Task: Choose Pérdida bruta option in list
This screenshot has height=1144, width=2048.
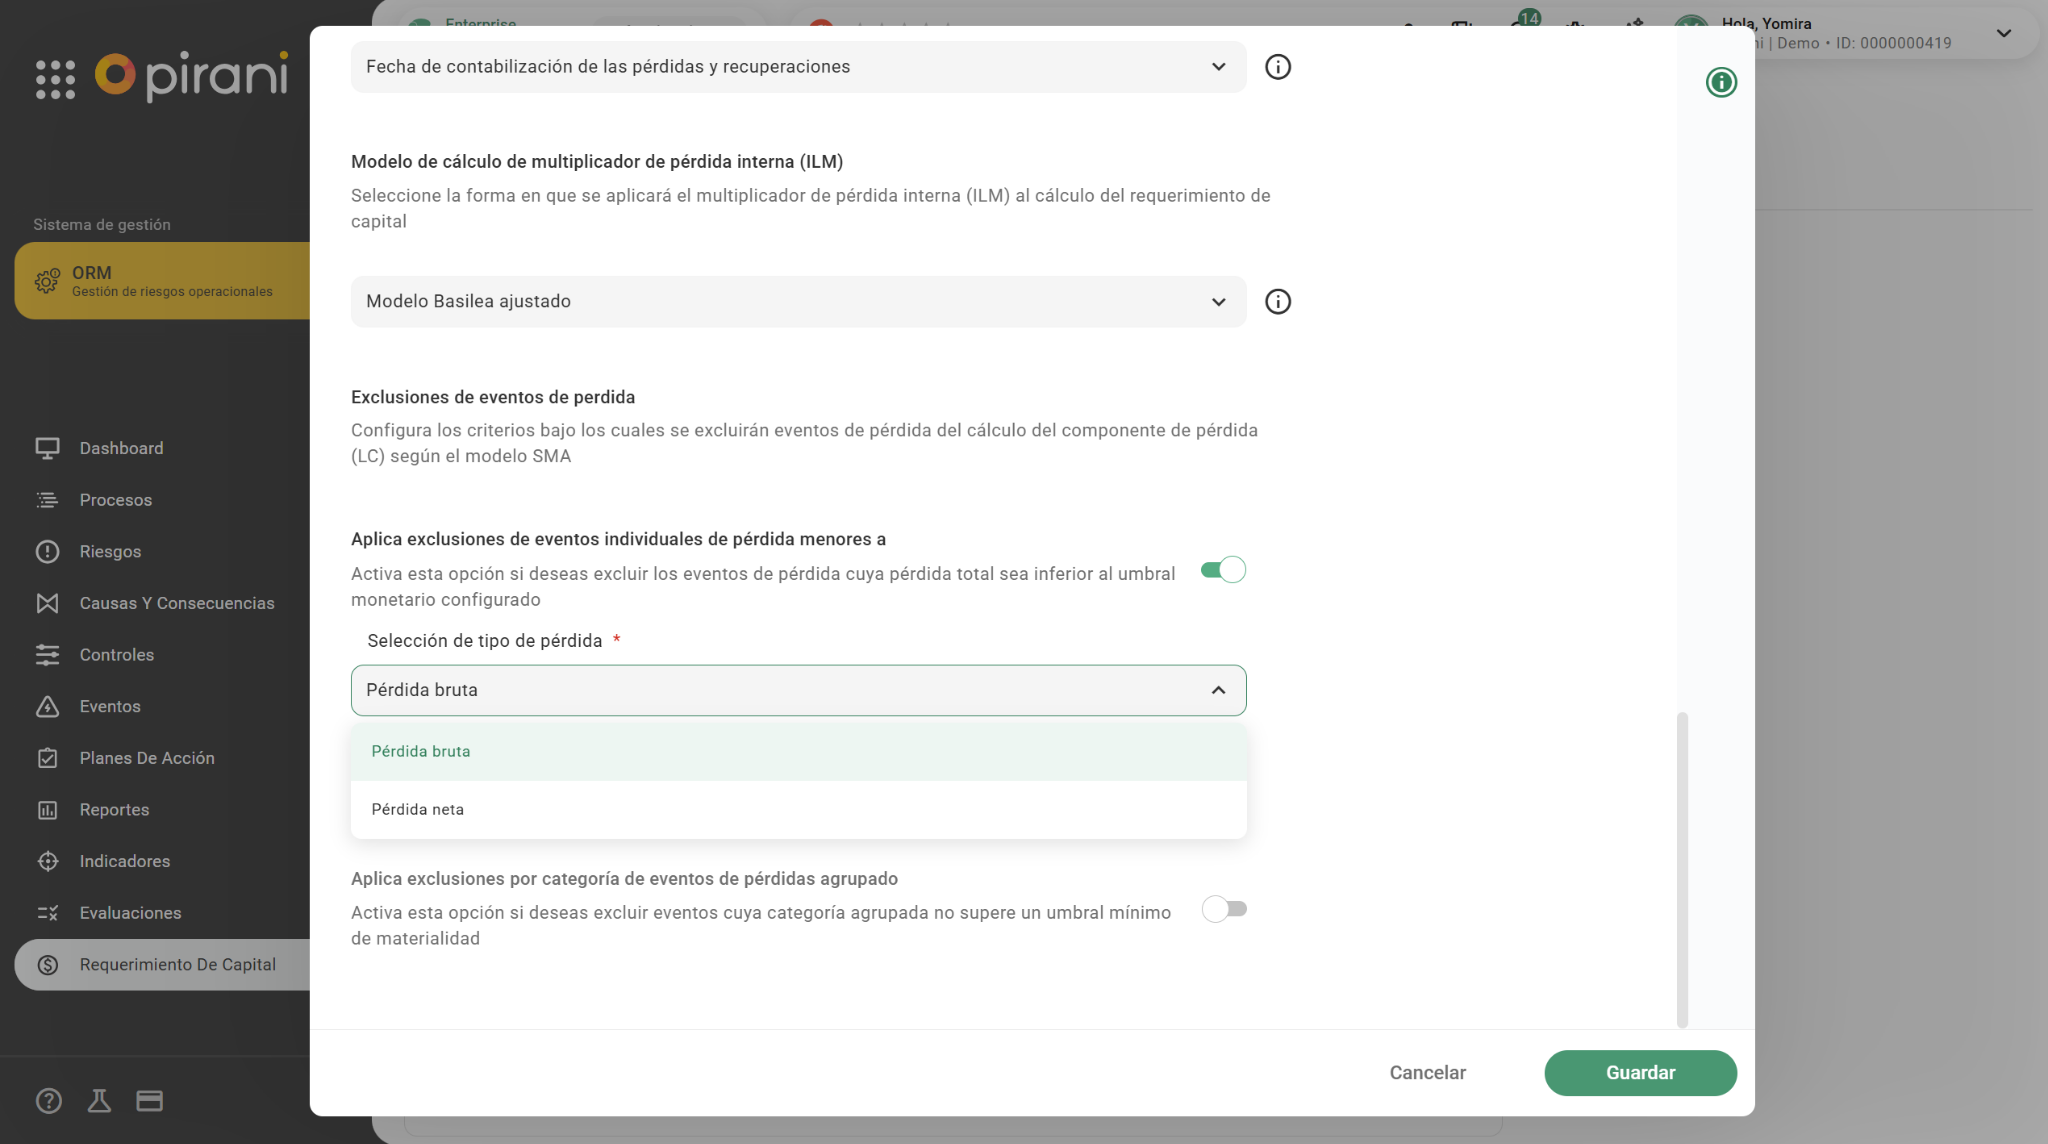Action: (421, 751)
